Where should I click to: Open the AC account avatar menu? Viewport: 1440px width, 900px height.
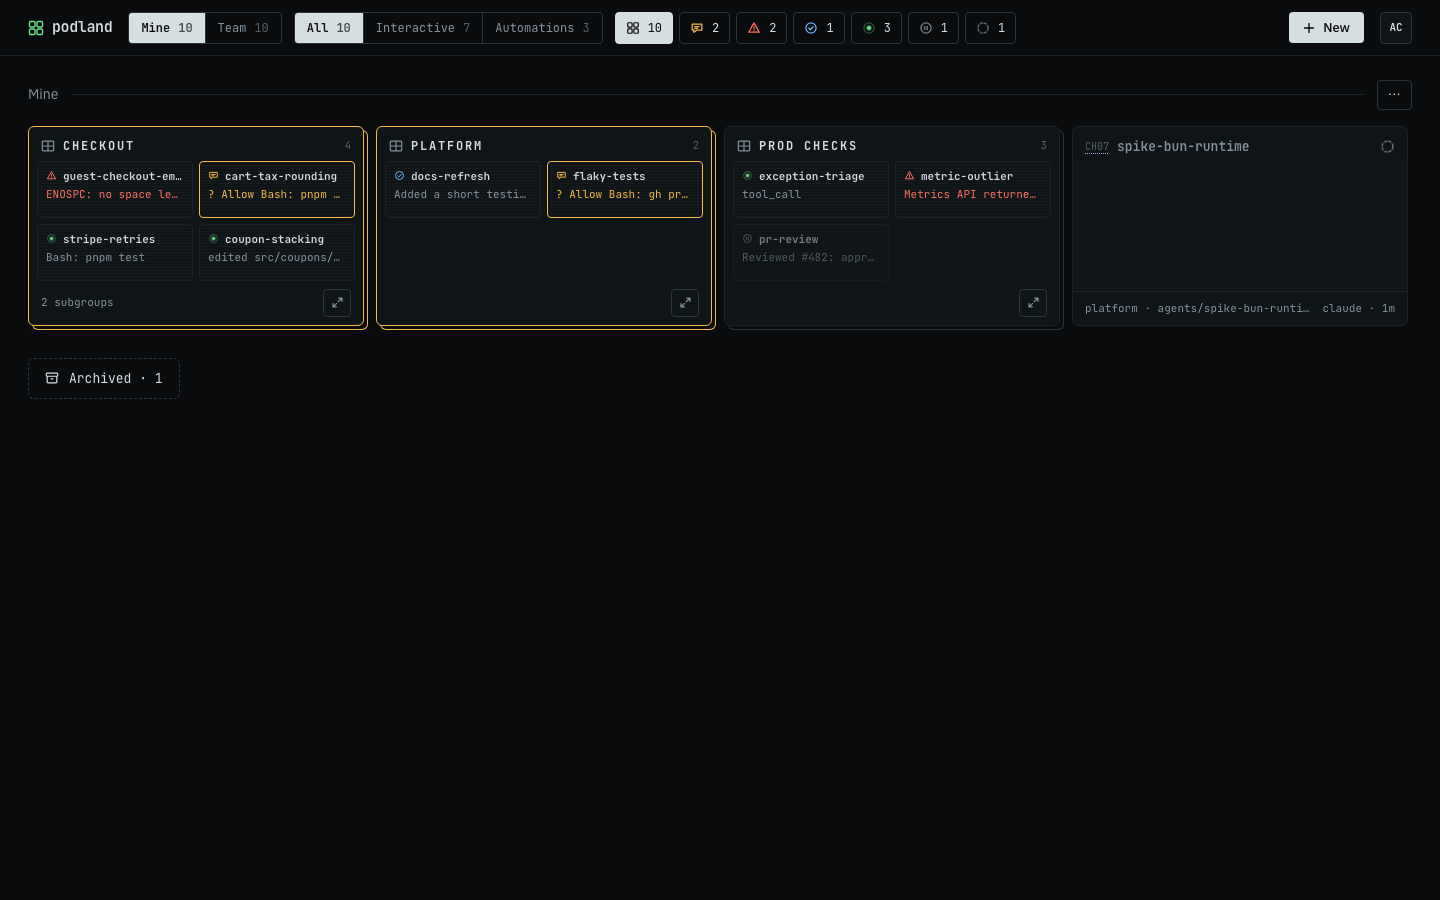pyautogui.click(x=1396, y=28)
